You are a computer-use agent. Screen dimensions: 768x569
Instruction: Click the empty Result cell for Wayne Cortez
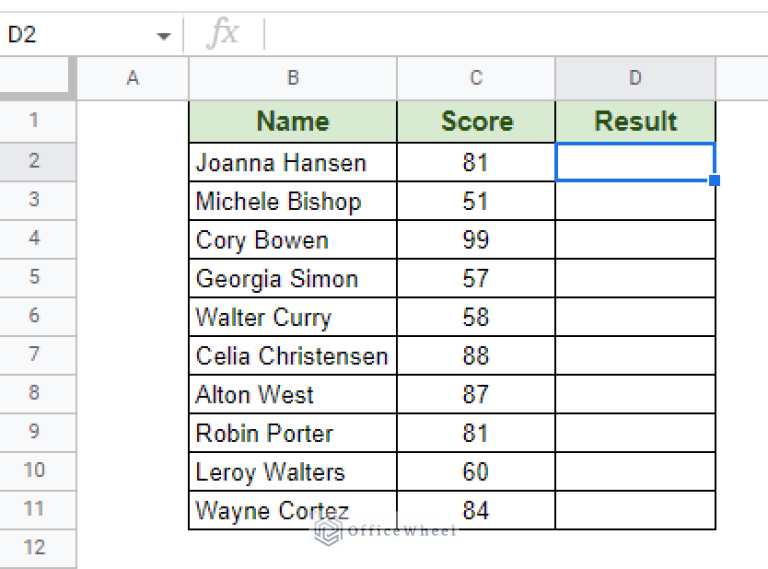pos(635,511)
